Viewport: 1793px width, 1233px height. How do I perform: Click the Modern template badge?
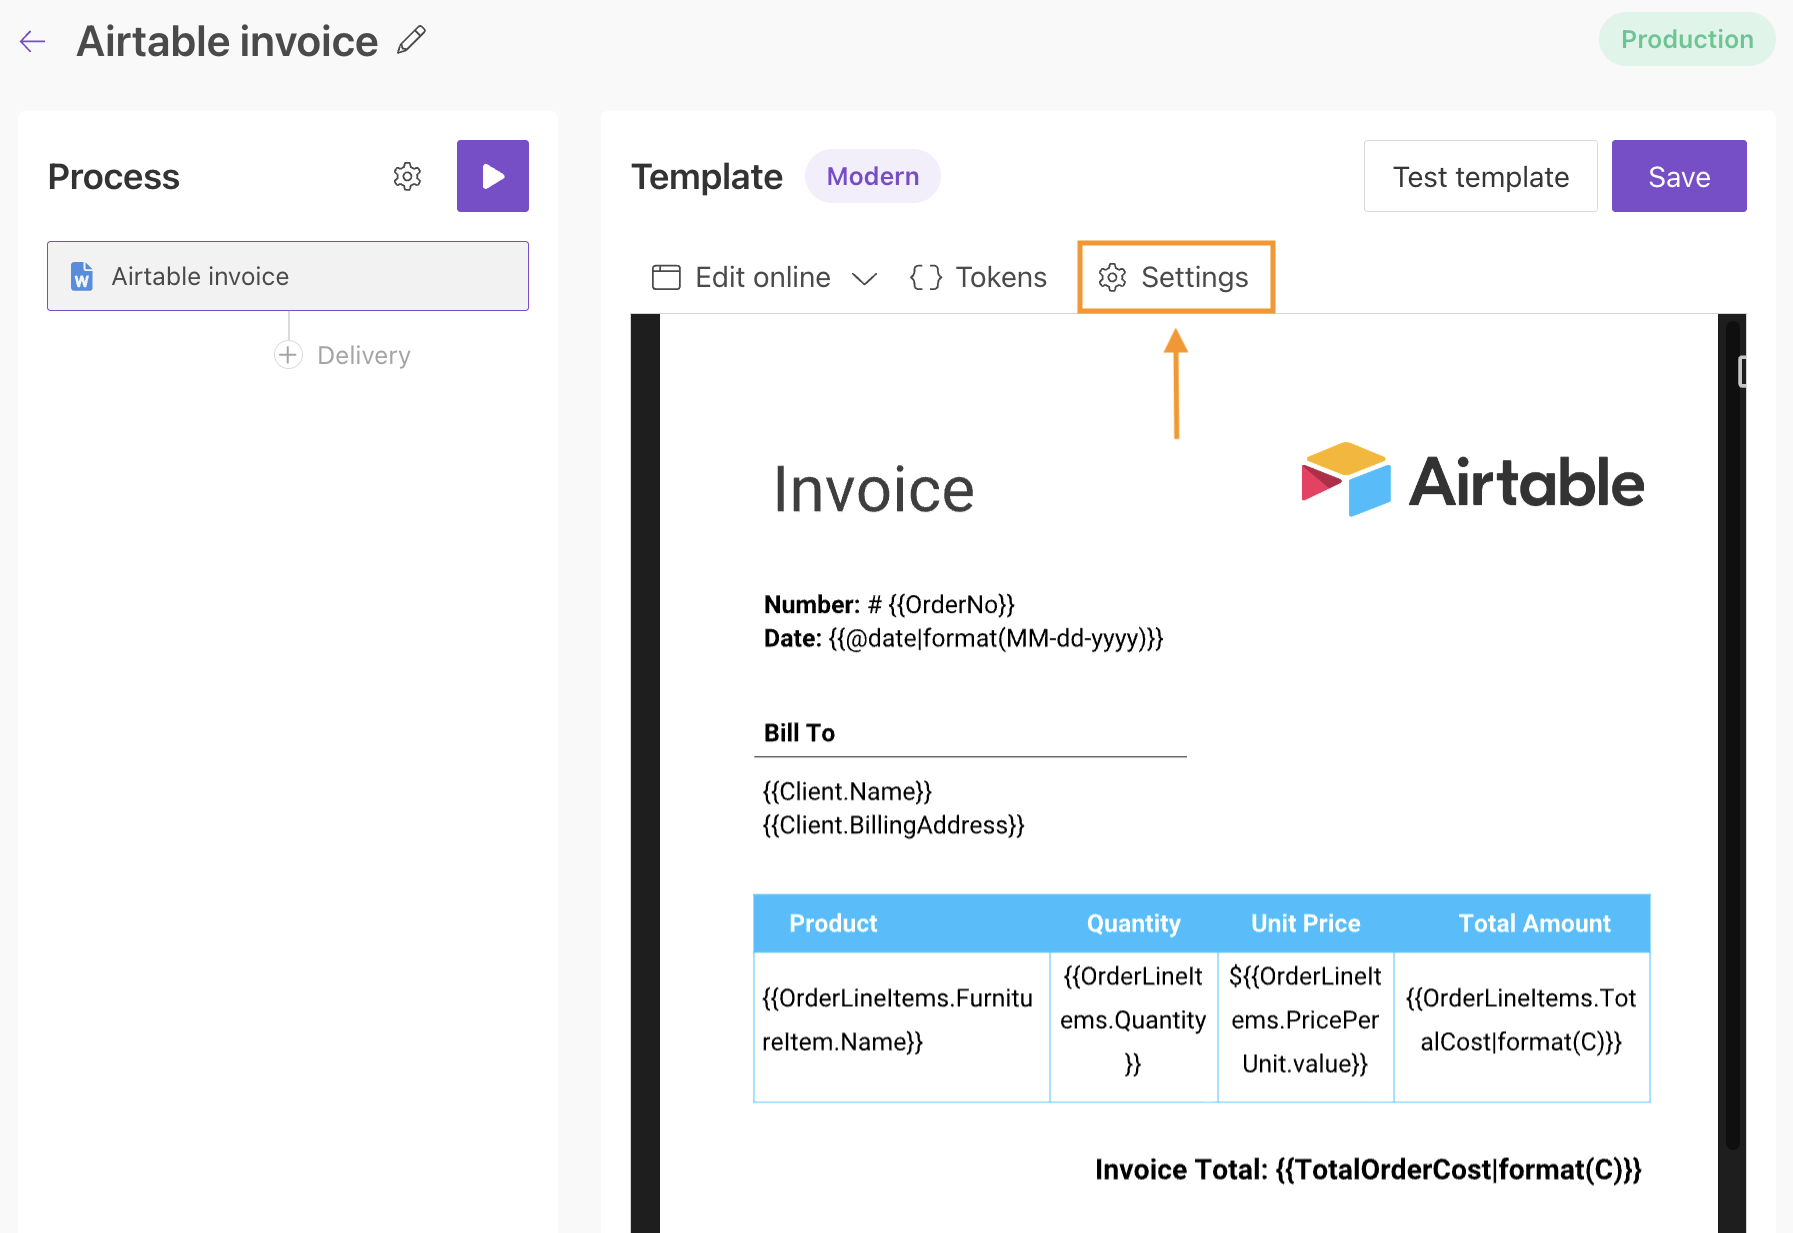(872, 176)
